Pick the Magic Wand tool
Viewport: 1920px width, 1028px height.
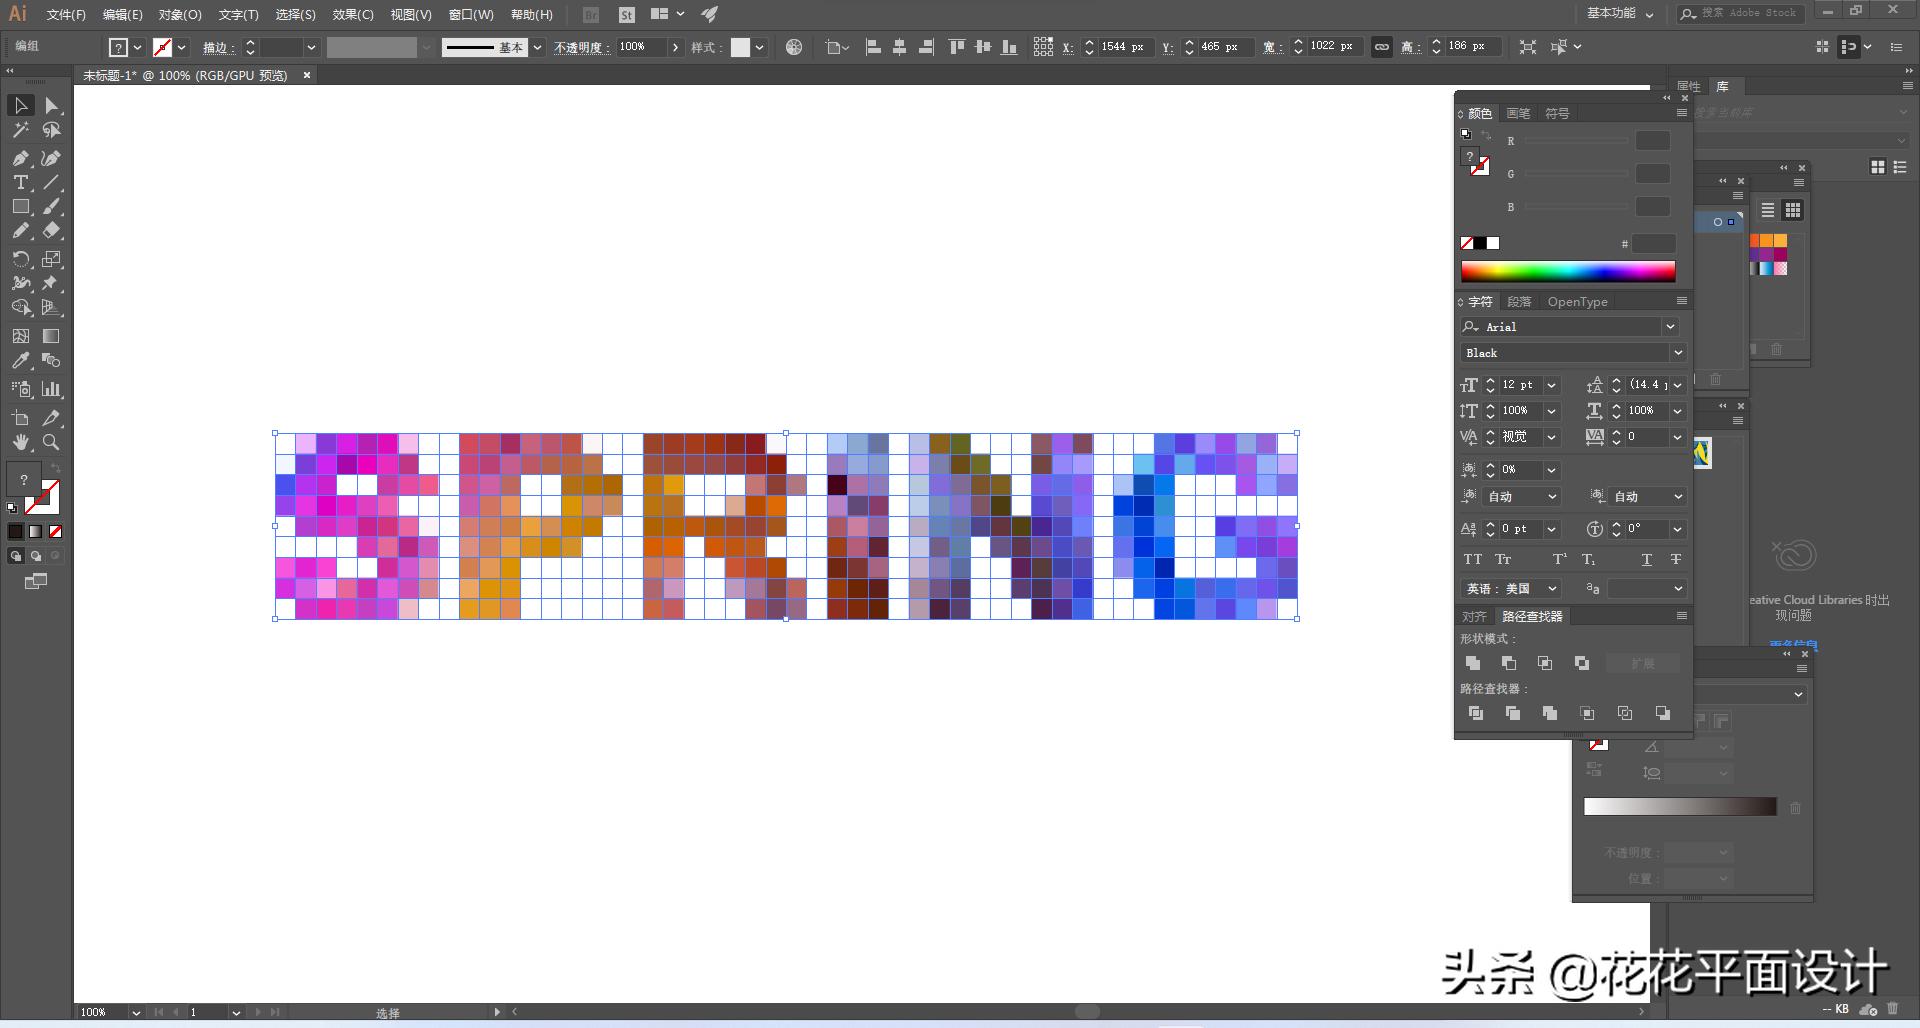[20, 130]
